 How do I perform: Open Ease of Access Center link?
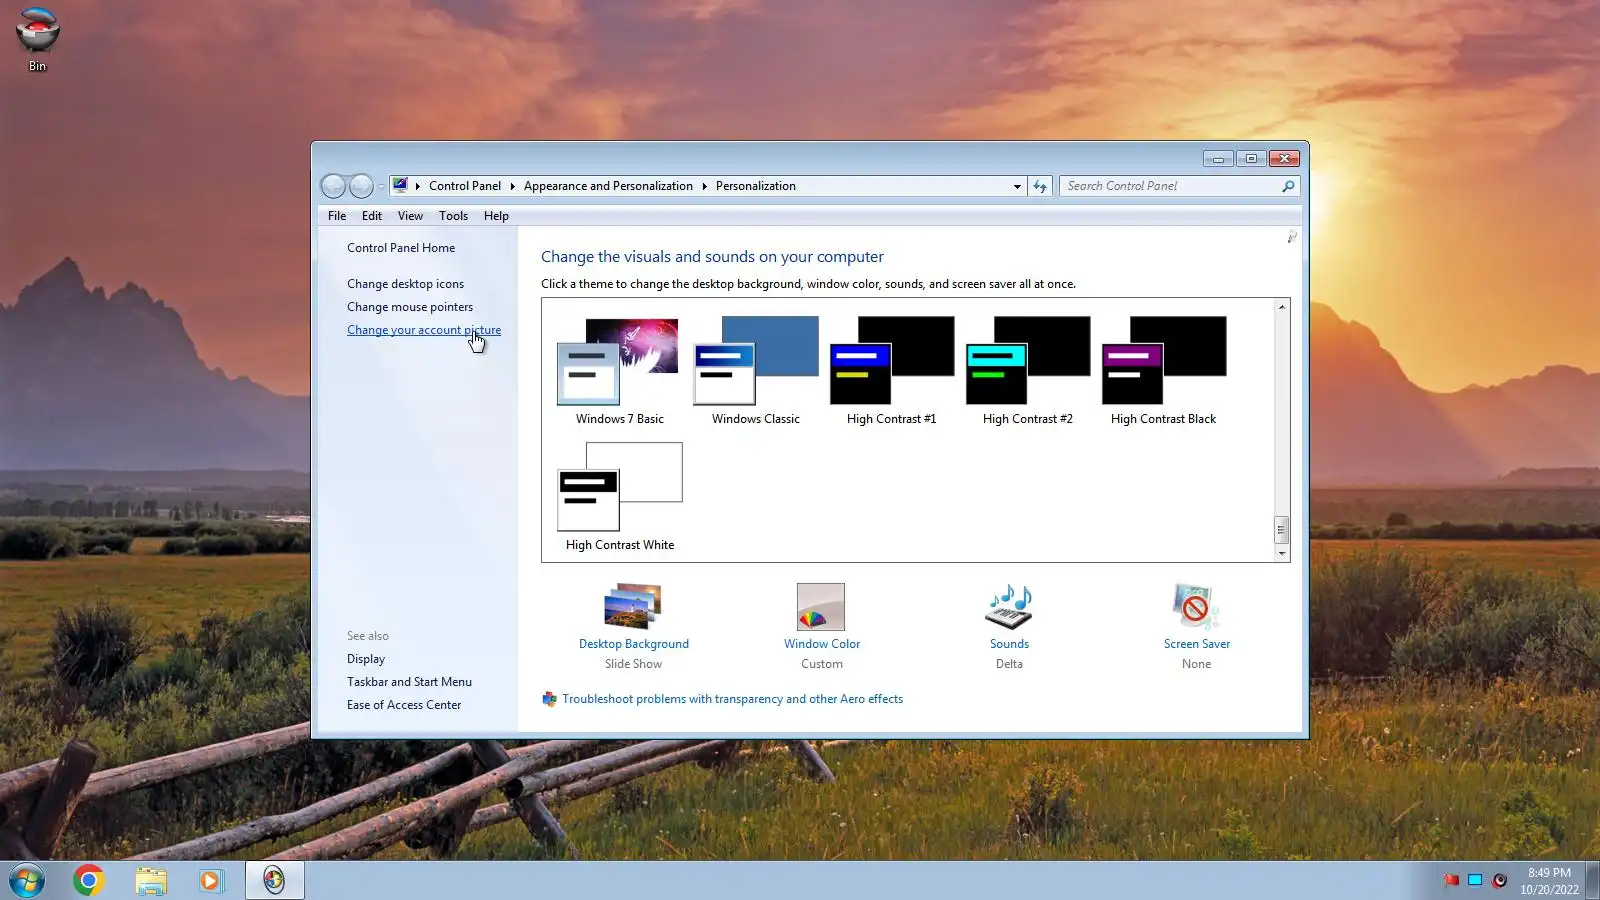pos(404,705)
